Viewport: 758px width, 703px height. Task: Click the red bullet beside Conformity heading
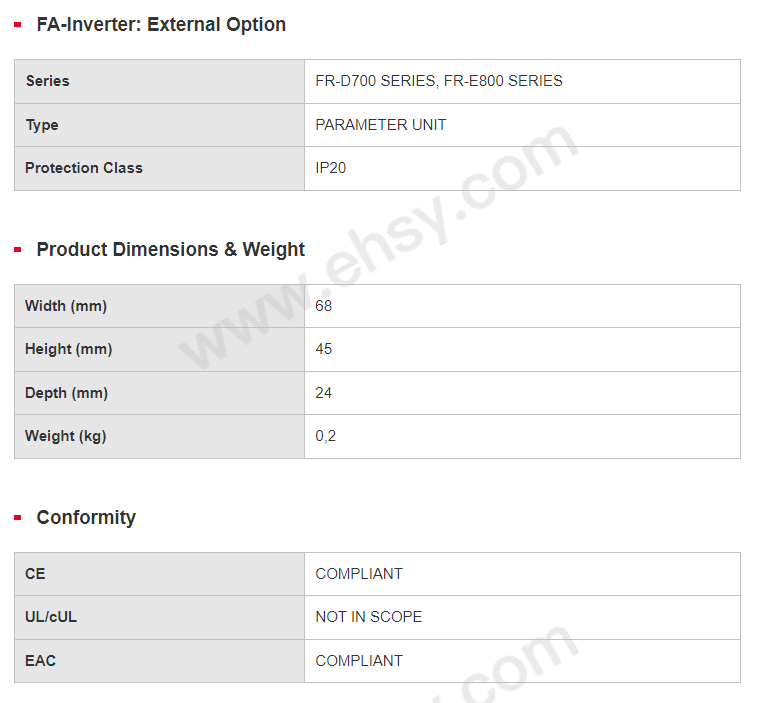click(x=18, y=518)
